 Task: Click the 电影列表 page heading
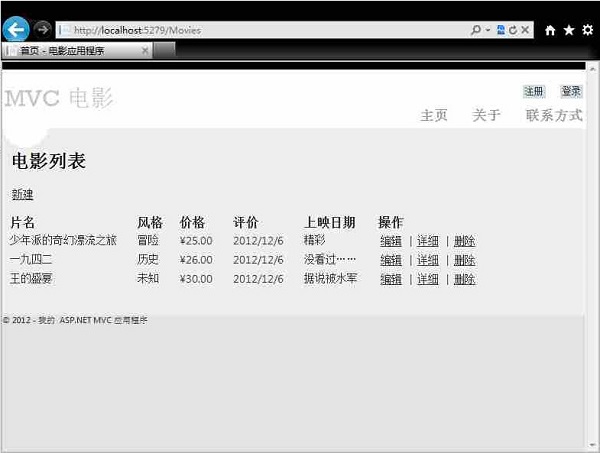click(49, 161)
